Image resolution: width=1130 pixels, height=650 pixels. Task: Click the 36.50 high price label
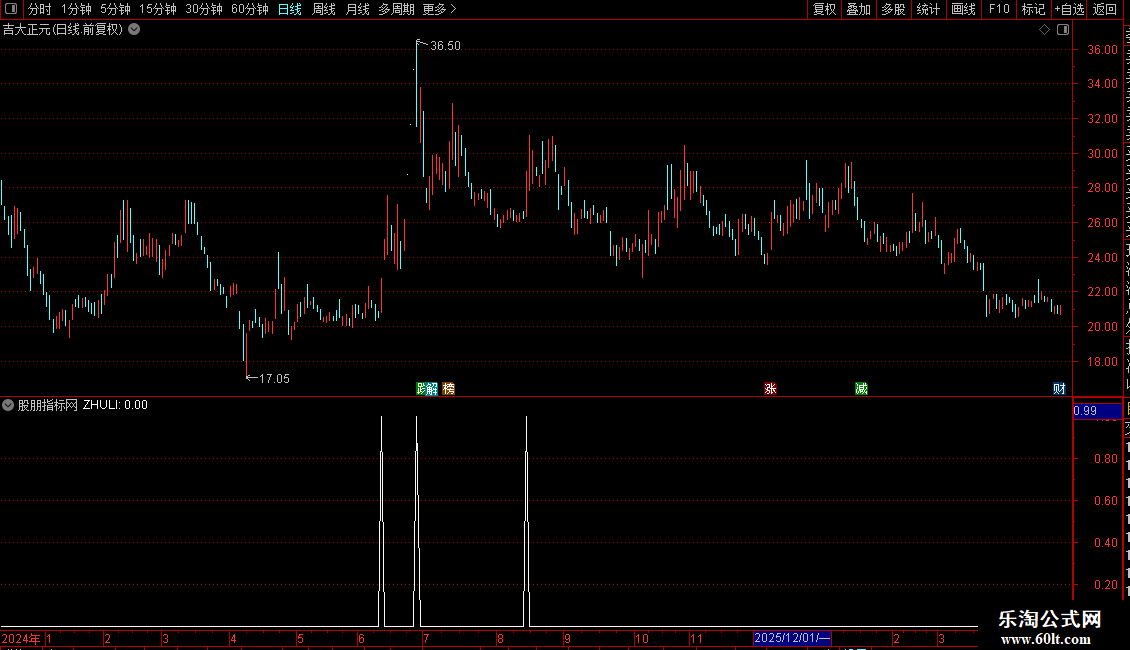445,46
